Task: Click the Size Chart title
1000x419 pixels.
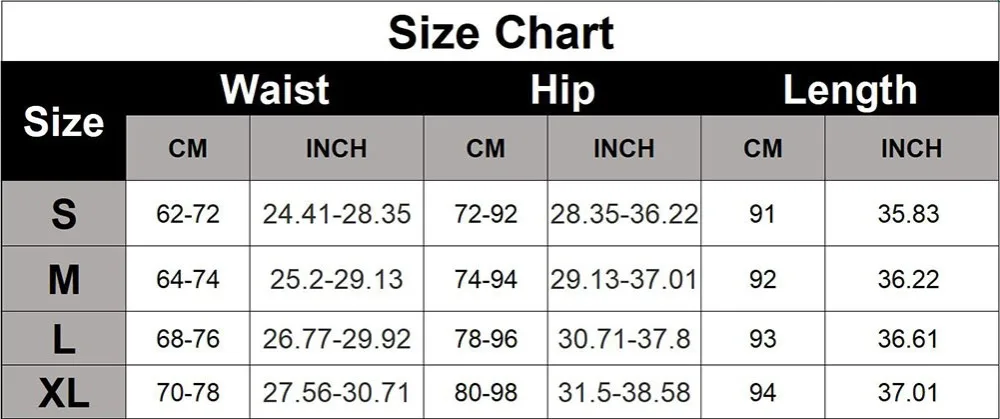Action: (501, 32)
